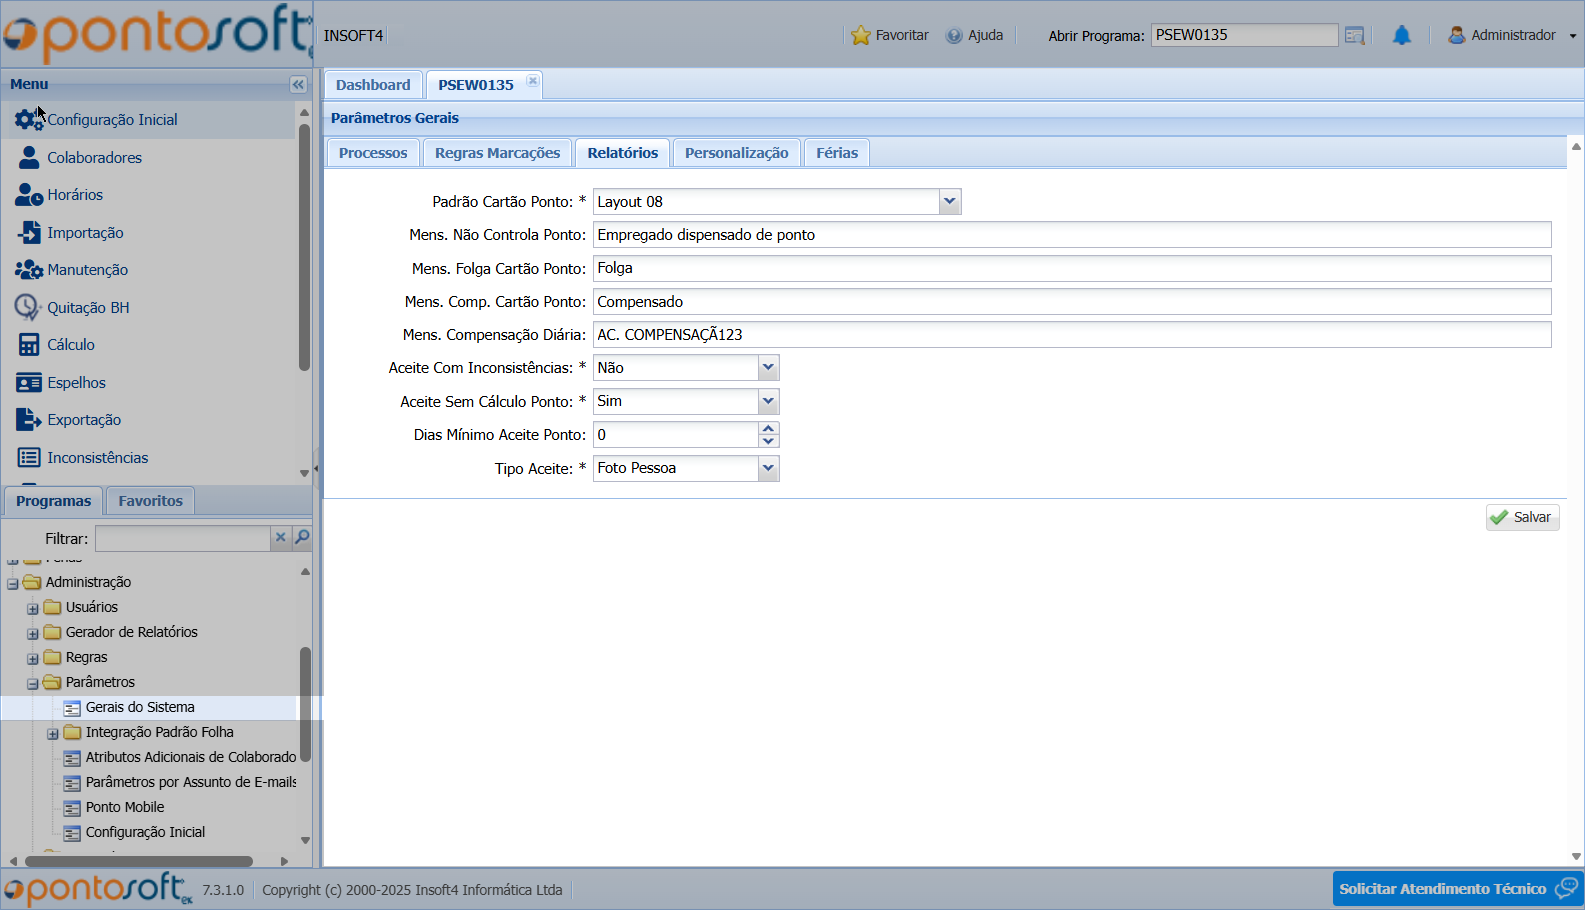
Task: Collapse the Menu panel with double-arrow icon
Action: (x=297, y=85)
